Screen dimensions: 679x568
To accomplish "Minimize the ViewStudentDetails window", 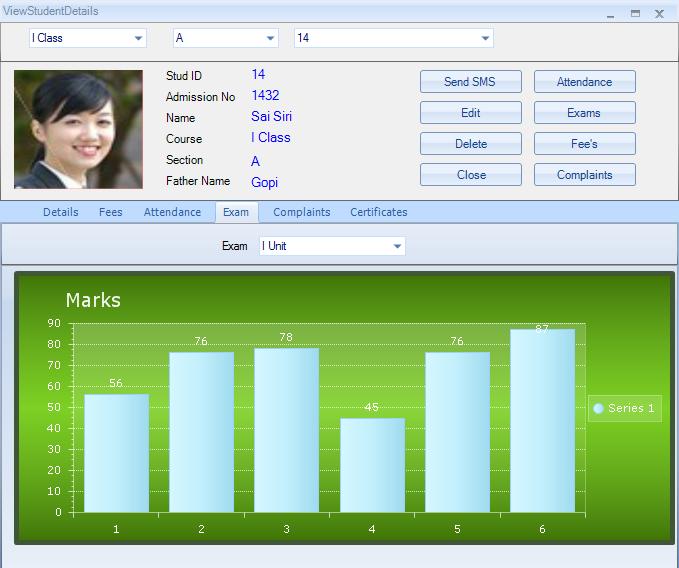I will 612,13.
